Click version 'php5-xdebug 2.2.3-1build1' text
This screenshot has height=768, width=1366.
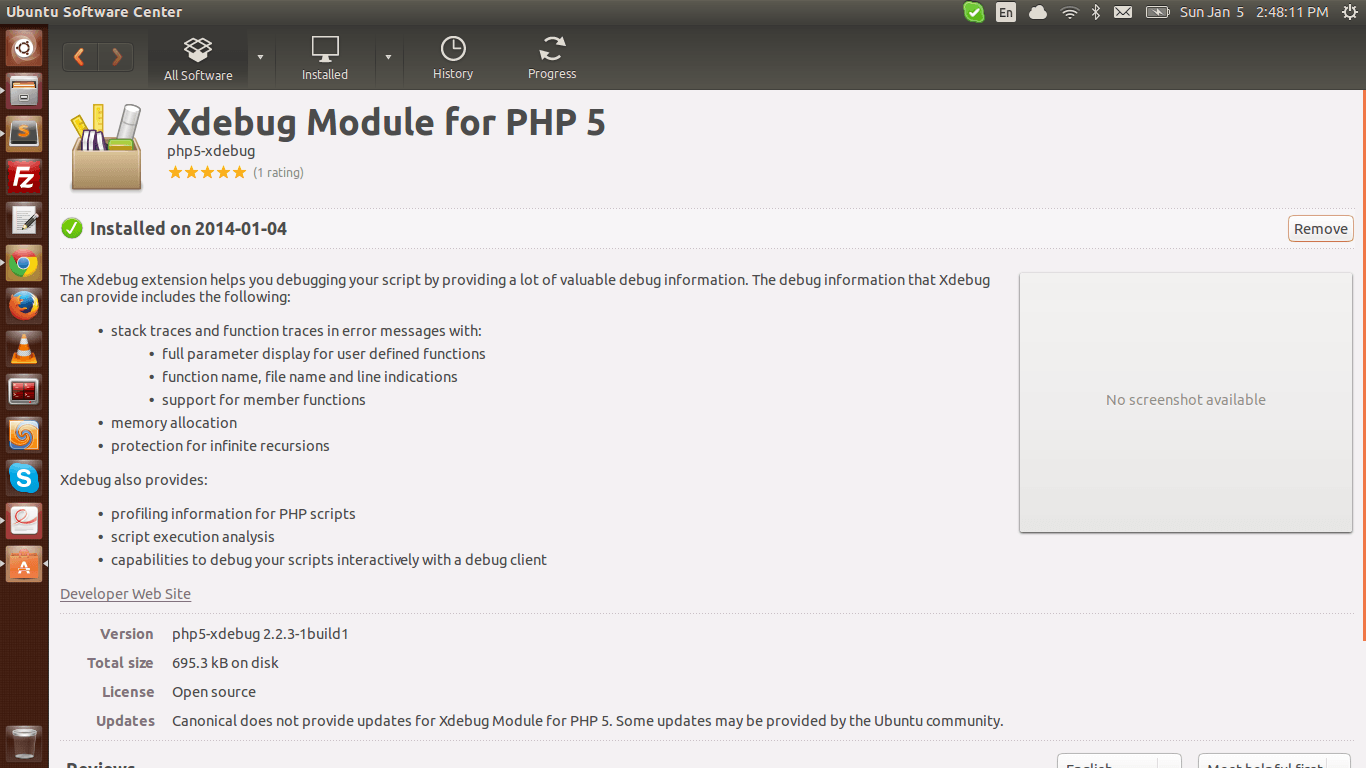(260, 634)
